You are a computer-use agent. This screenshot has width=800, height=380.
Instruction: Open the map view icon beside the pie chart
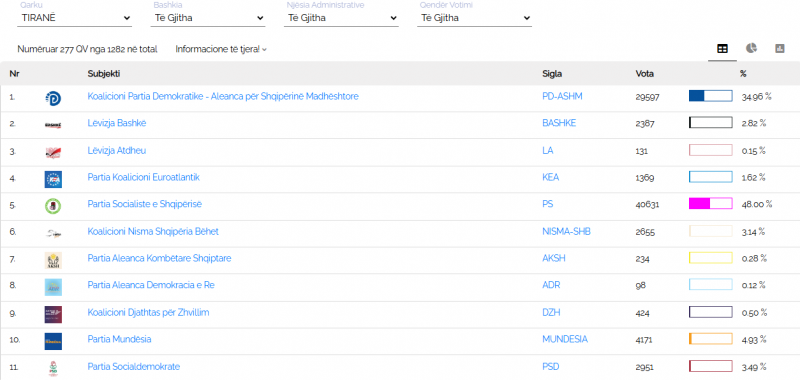780,48
